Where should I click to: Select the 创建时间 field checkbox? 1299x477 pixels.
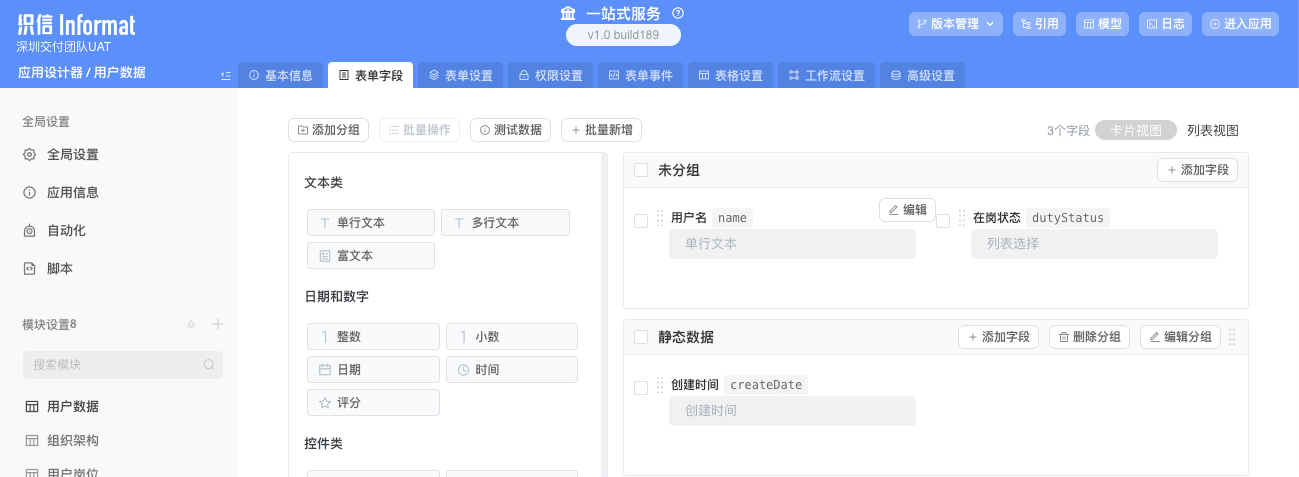641,388
